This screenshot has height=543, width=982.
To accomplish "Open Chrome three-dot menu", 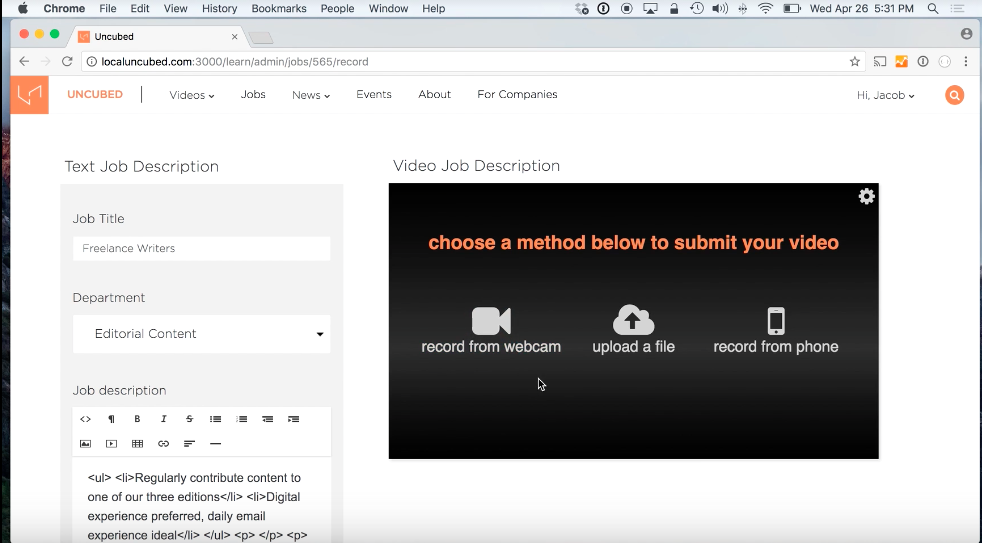I will (966, 61).
